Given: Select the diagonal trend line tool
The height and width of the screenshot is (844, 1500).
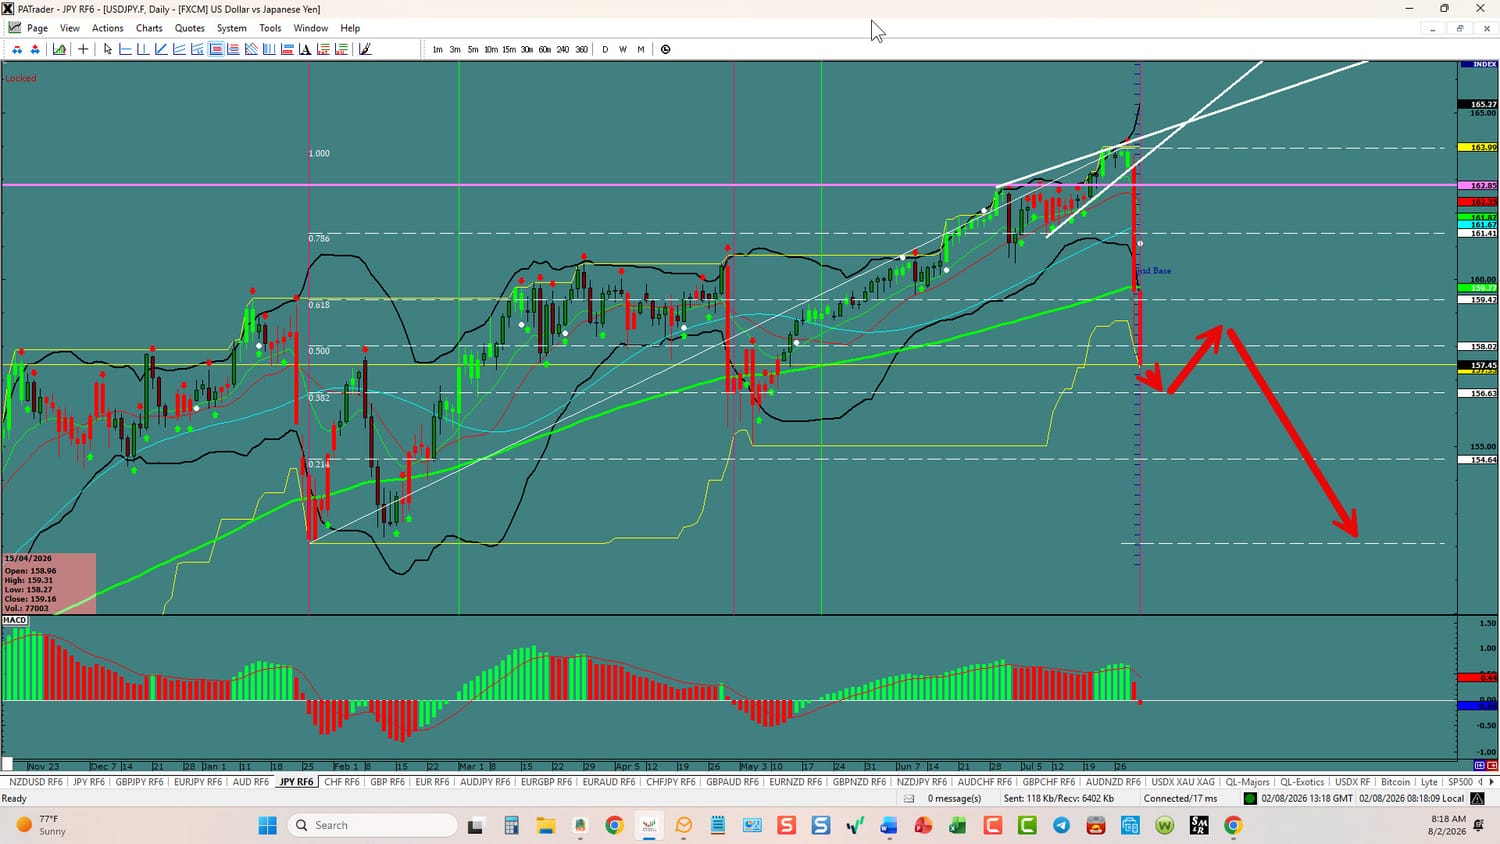Looking at the screenshot, I should pos(161,49).
